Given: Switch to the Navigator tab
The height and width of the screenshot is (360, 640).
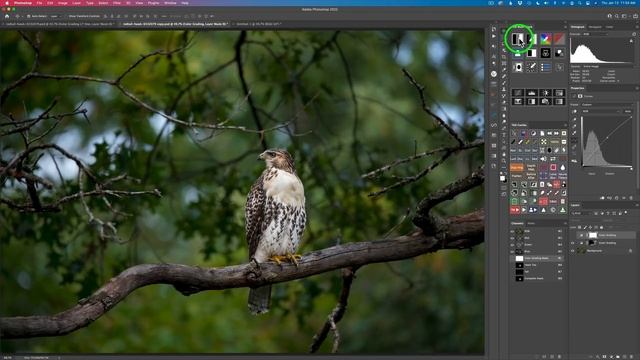Looking at the screenshot, I should pyautogui.click(x=595, y=27).
